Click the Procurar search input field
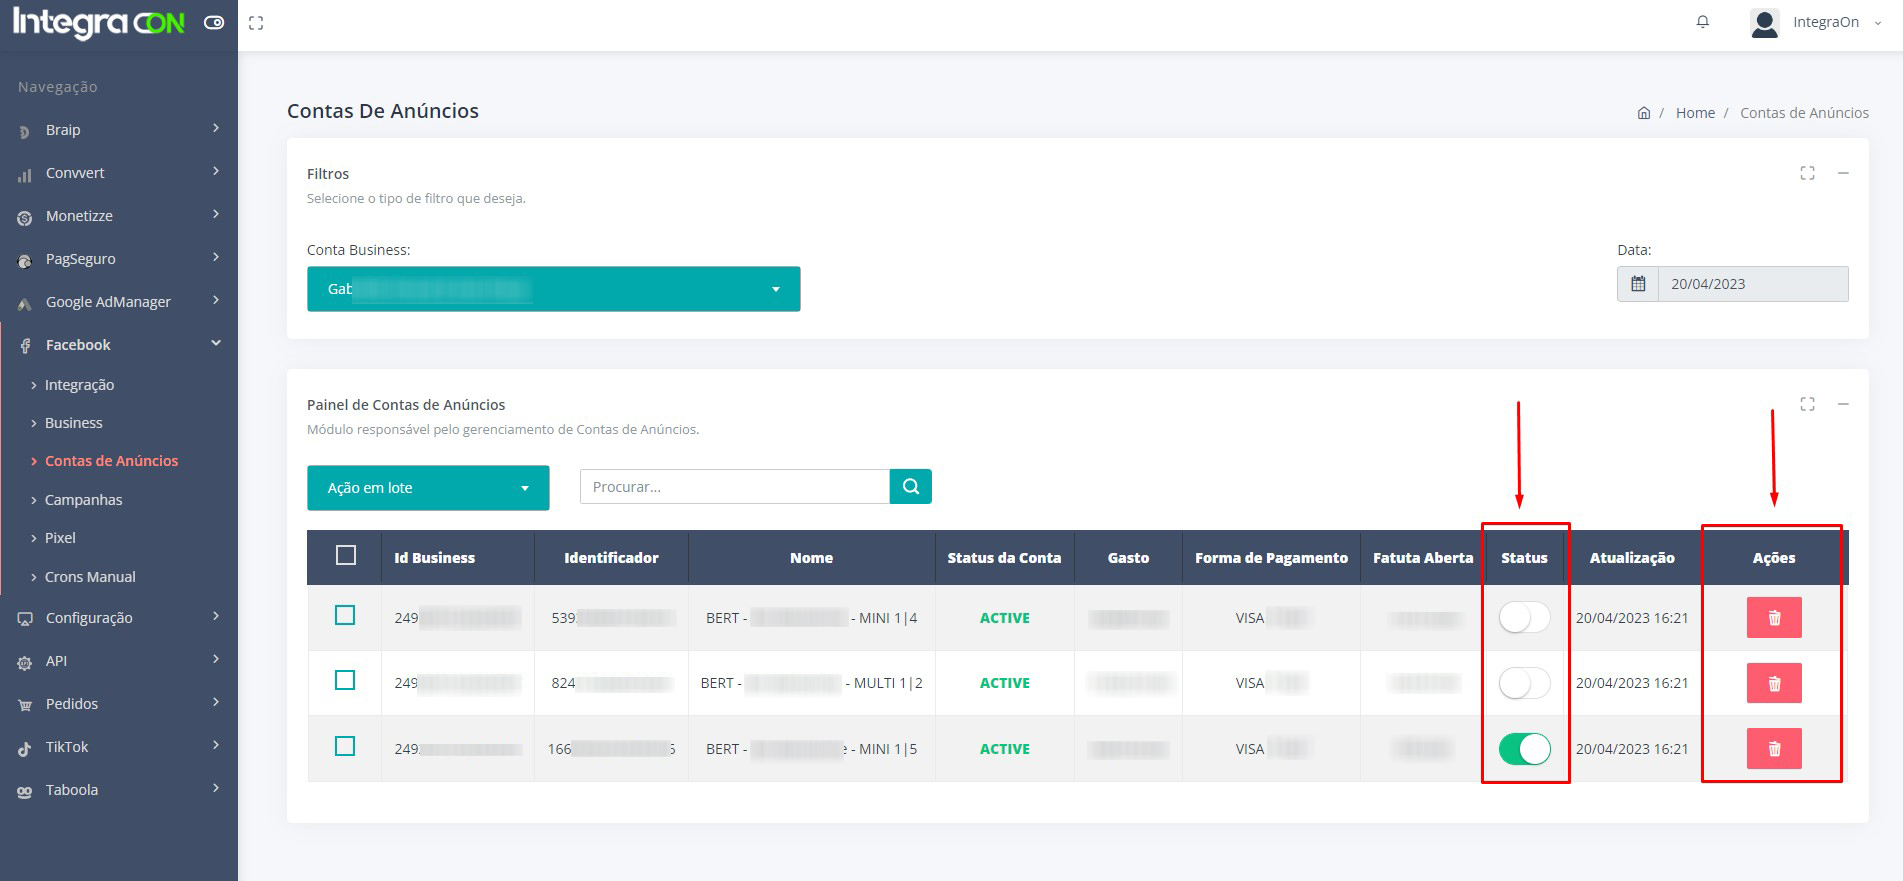1903x881 pixels. click(x=734, y=487)
